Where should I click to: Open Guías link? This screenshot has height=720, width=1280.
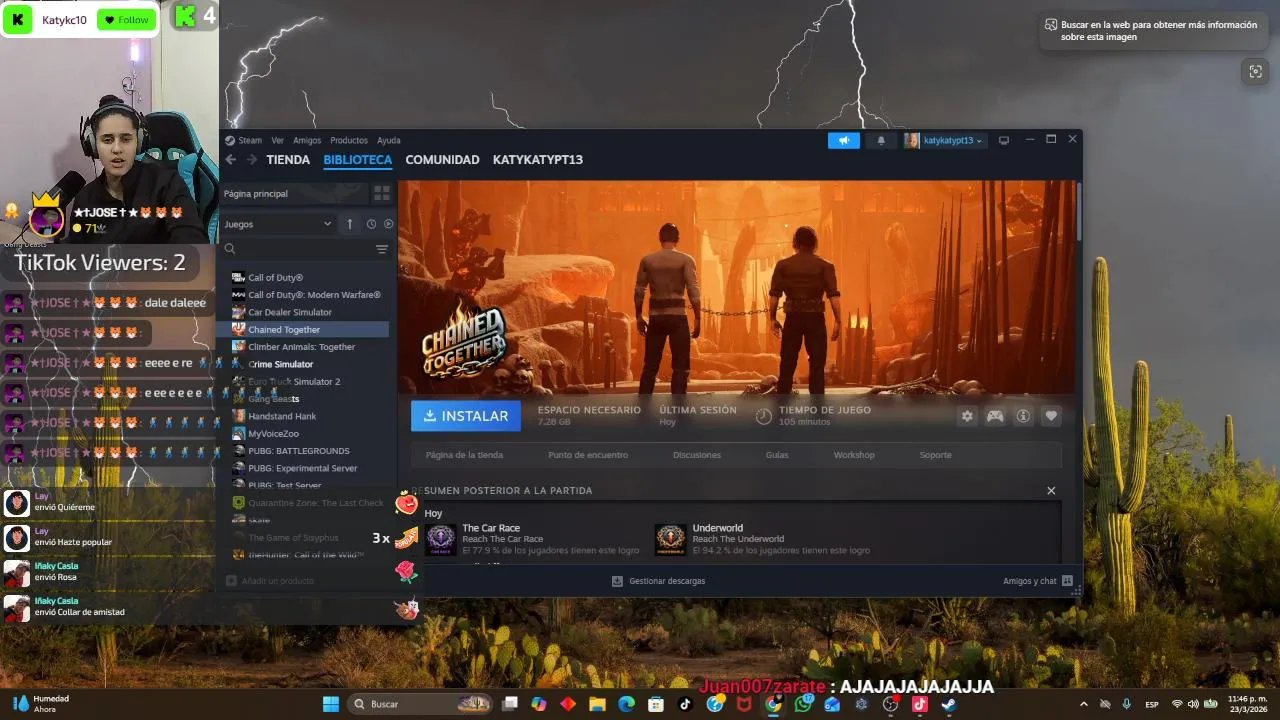pos(777,455)
